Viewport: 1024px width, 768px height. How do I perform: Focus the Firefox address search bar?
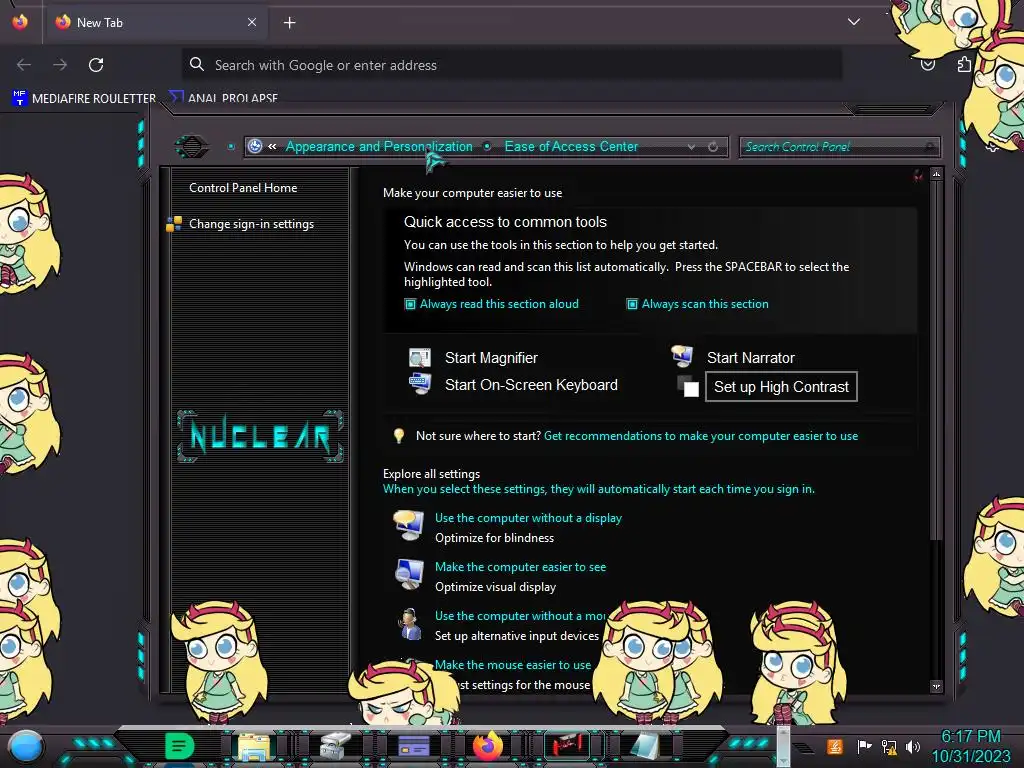click(x=511, y=65)
